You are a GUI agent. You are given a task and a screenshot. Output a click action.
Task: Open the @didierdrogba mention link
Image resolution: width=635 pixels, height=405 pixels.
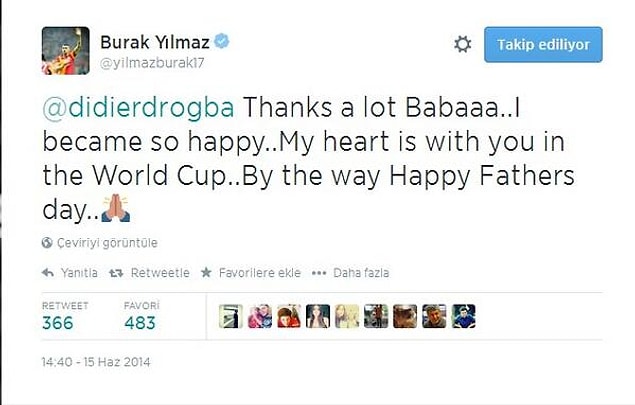(139, 107)
